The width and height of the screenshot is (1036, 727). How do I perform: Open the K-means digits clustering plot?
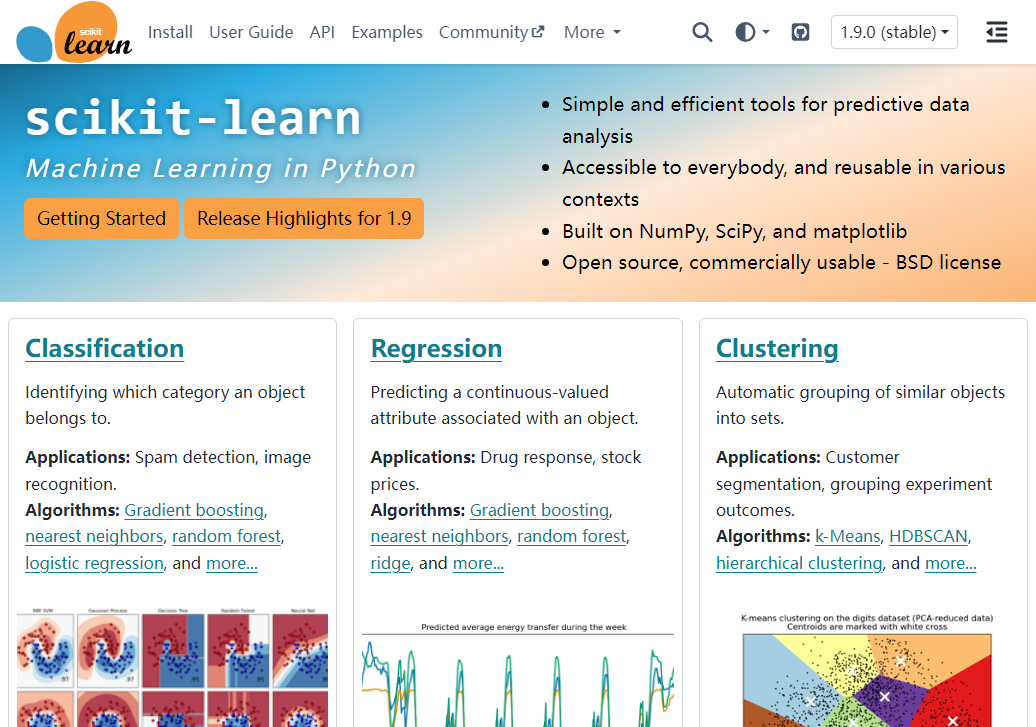pos(867,670)
